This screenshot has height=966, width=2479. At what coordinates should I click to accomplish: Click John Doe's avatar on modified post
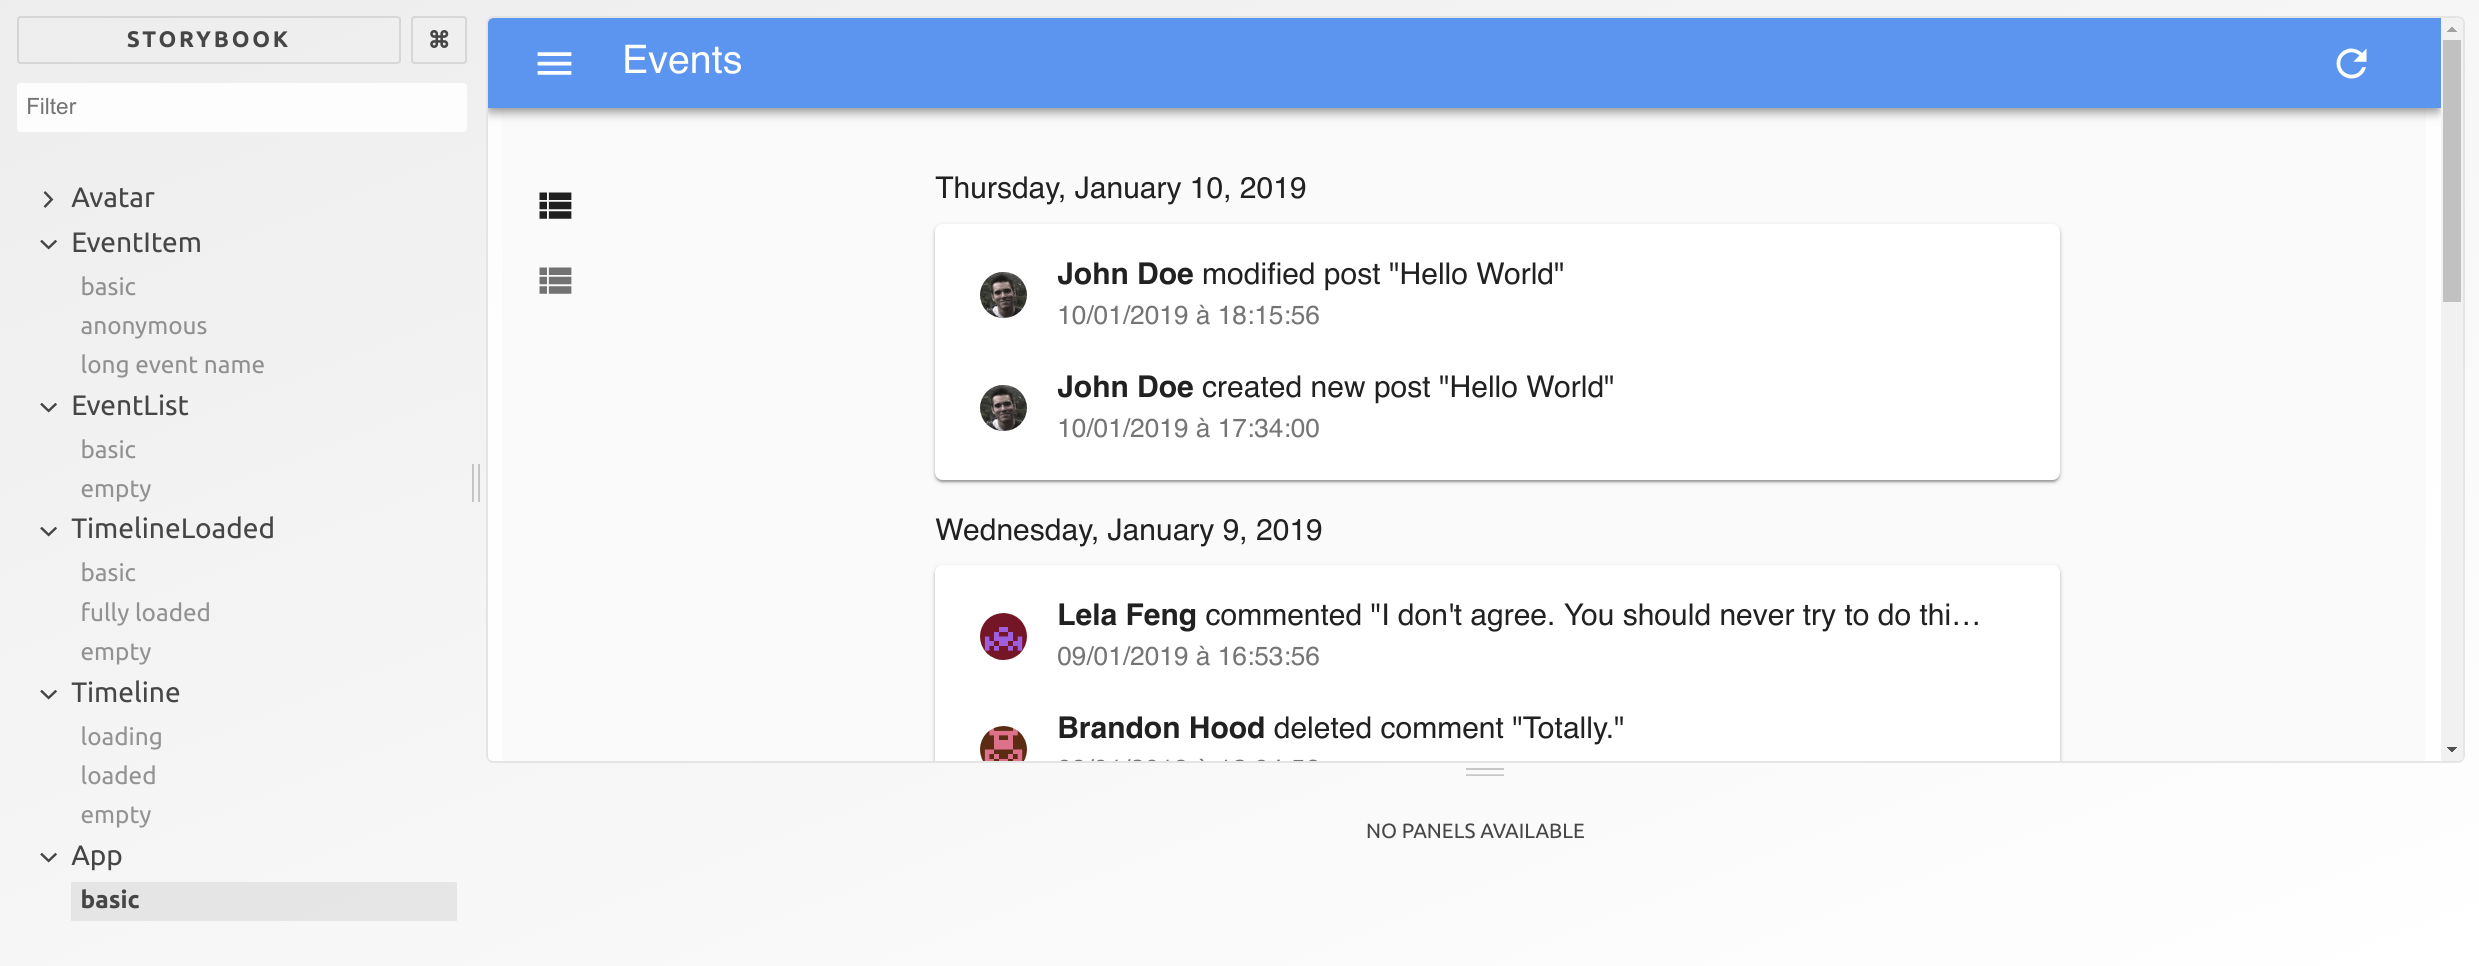coord(1003,295)
